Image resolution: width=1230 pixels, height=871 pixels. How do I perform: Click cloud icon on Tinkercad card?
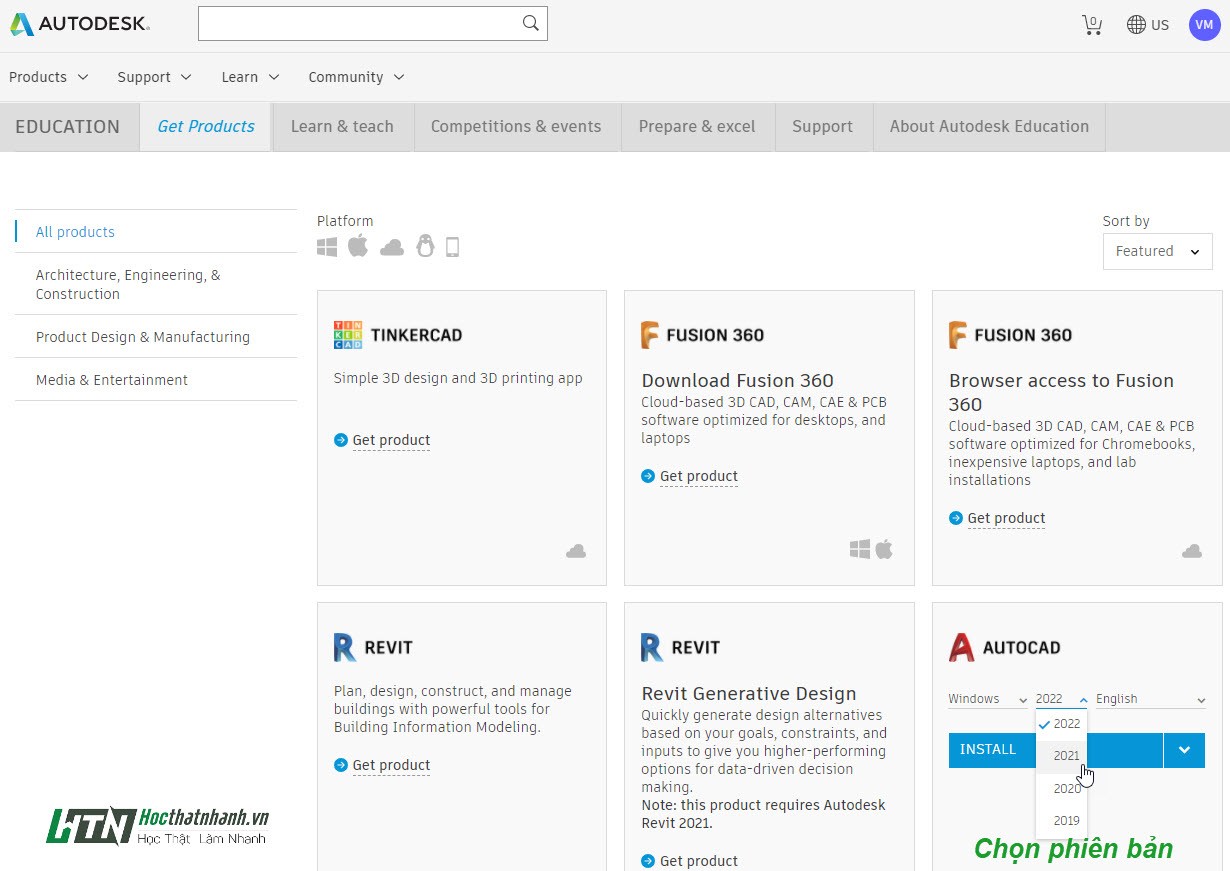pos(576,551)
